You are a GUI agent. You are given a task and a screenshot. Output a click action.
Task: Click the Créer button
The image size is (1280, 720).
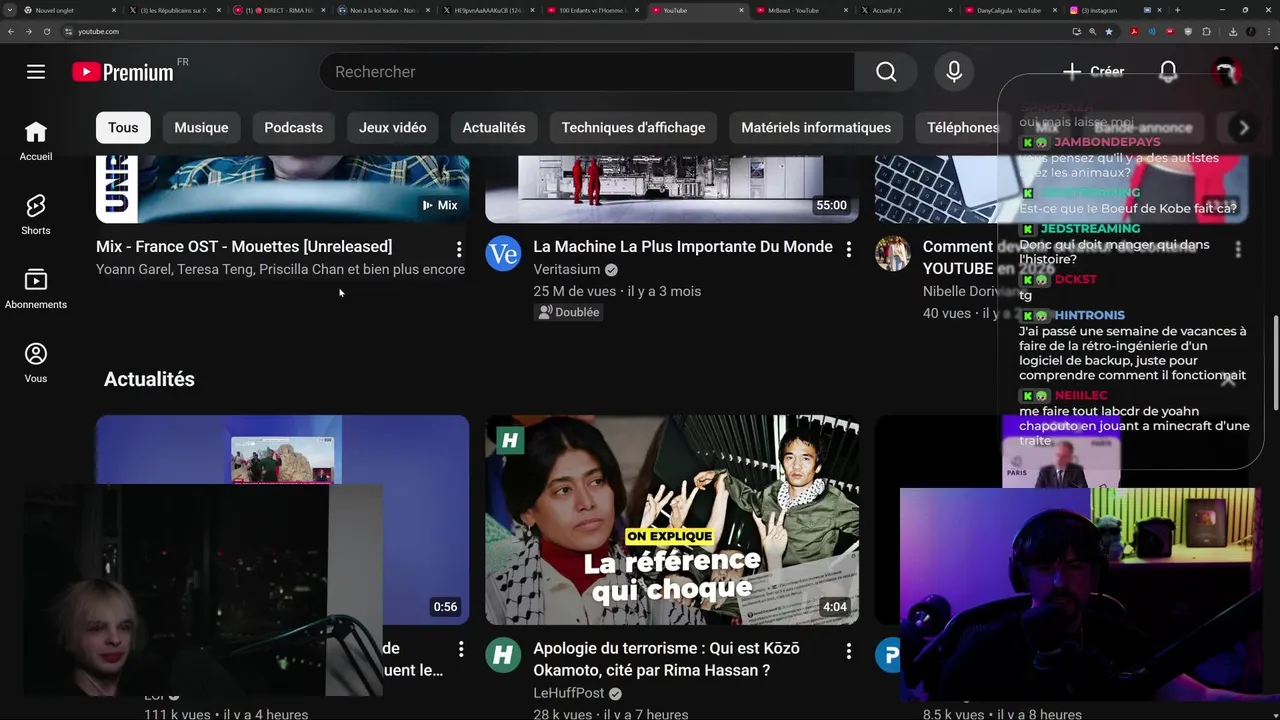[x=1093, y=72]
